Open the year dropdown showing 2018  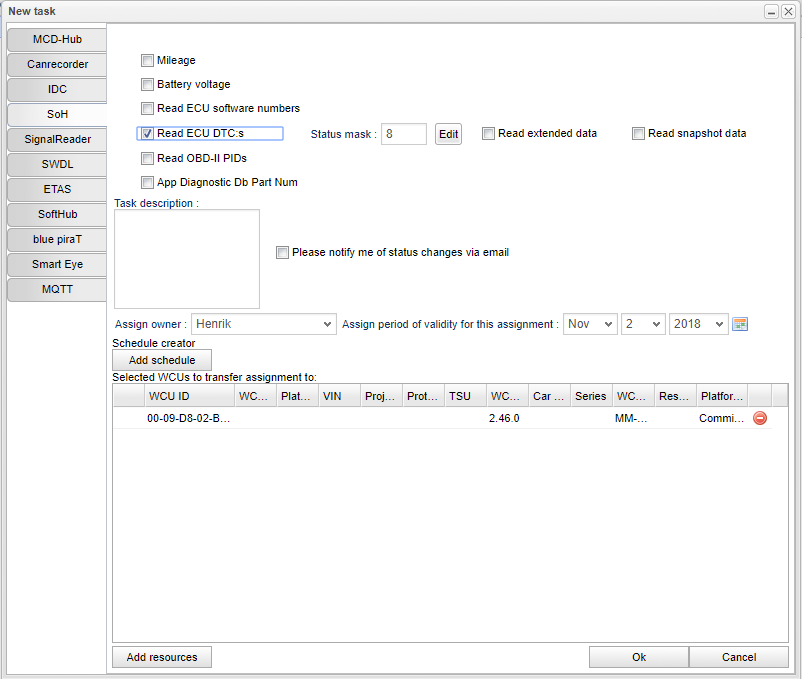tap(698, 324)
